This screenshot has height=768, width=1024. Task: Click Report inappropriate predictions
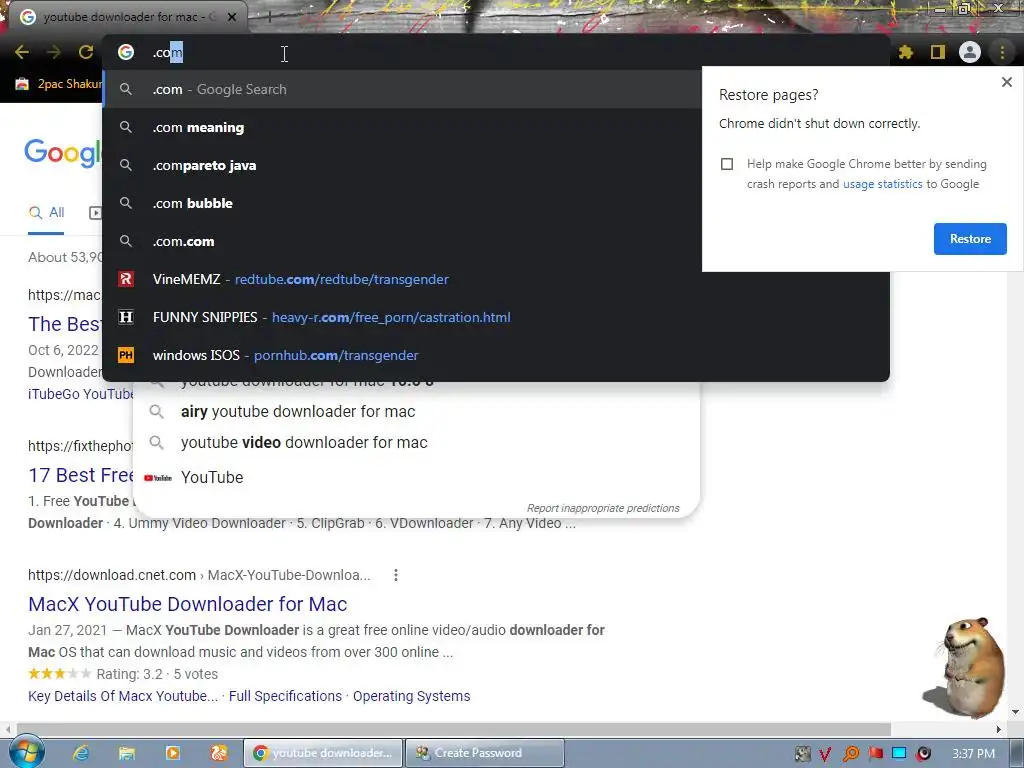click(x=603, y=508)
